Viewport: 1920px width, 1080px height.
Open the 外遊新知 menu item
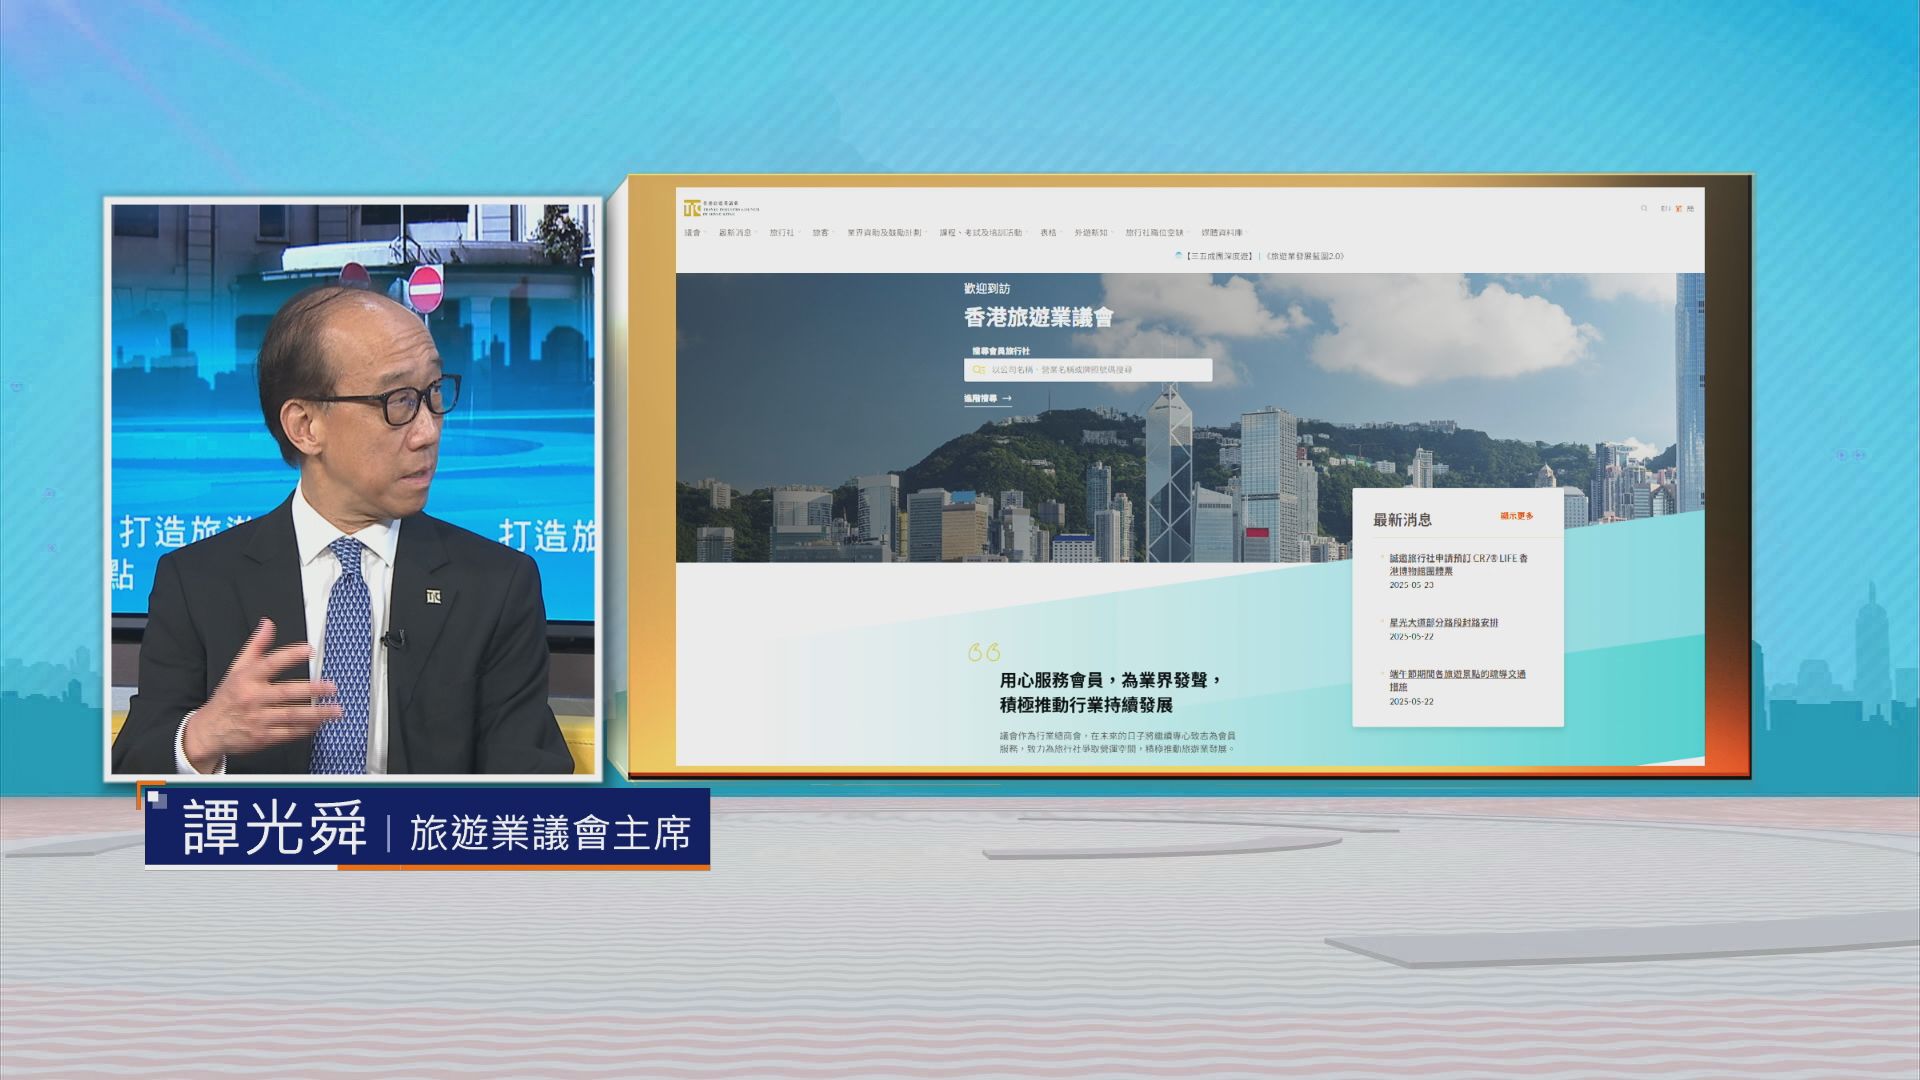coord(1091,233)
